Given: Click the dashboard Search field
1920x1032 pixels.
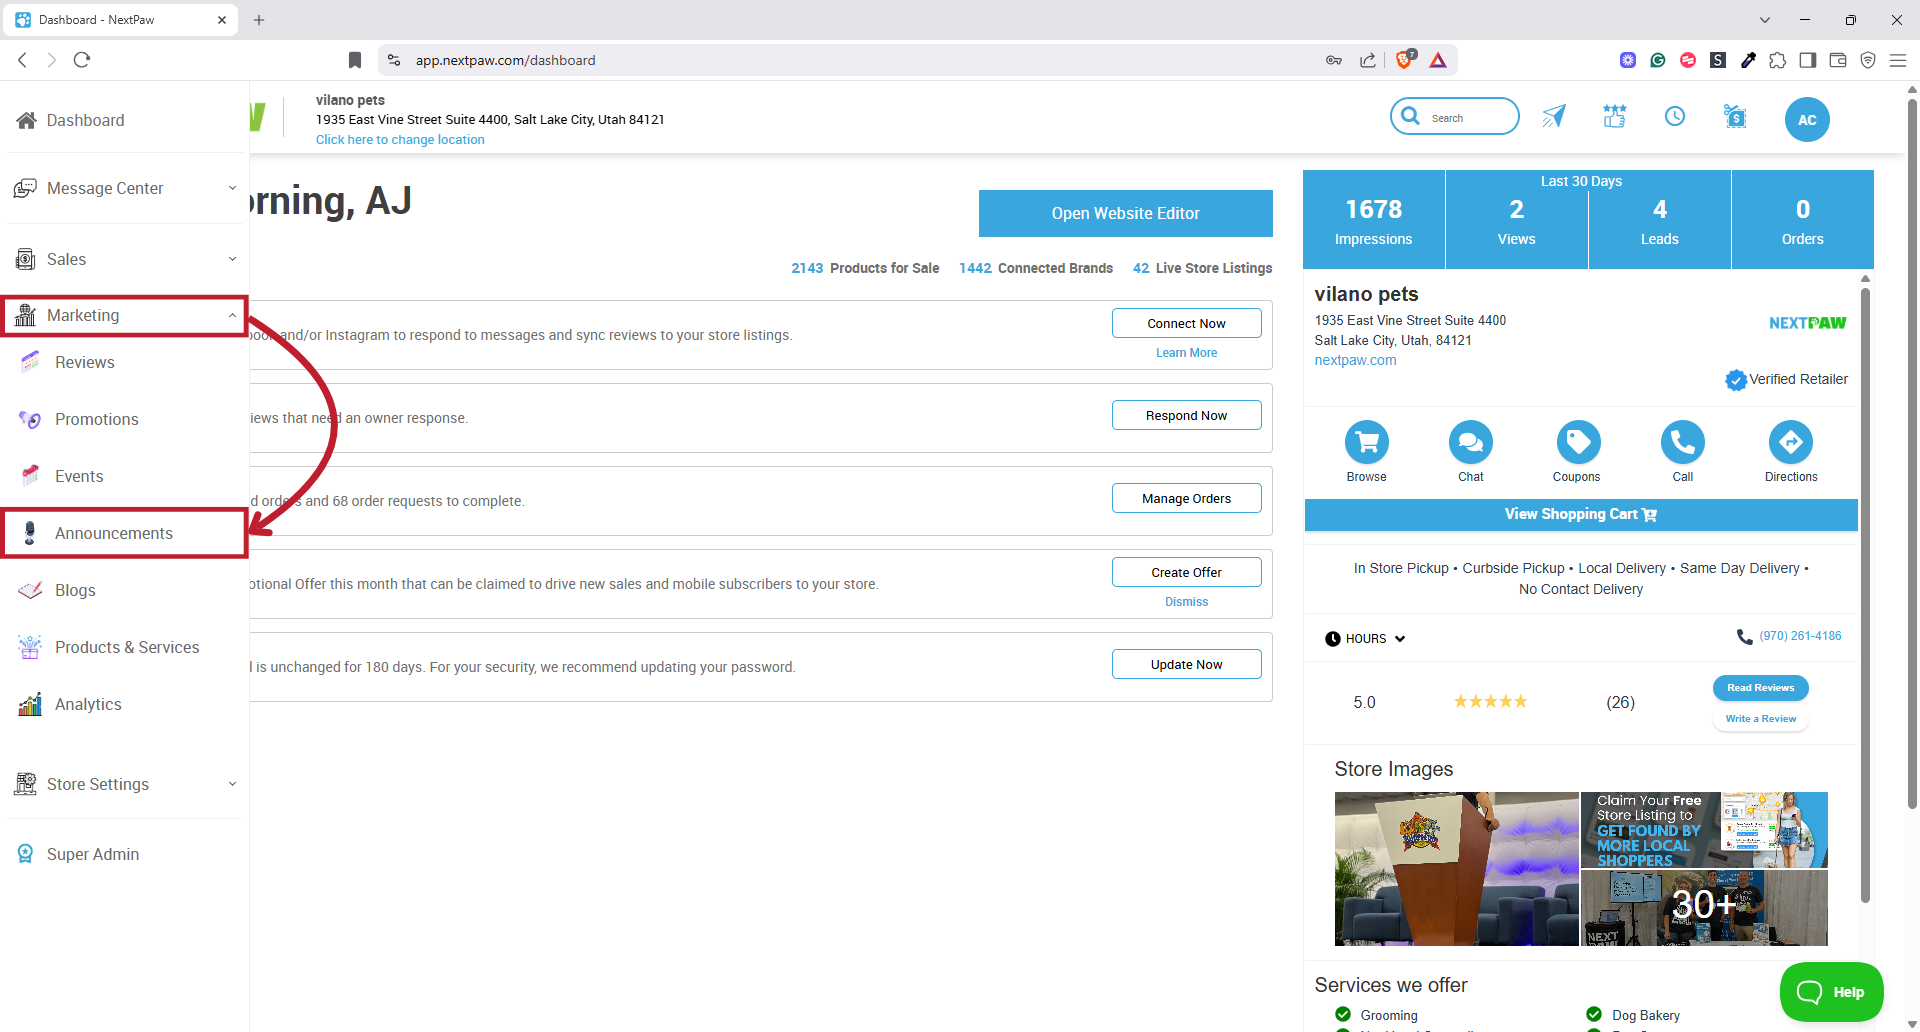Looking at the screenshot, I should 1454,117.
